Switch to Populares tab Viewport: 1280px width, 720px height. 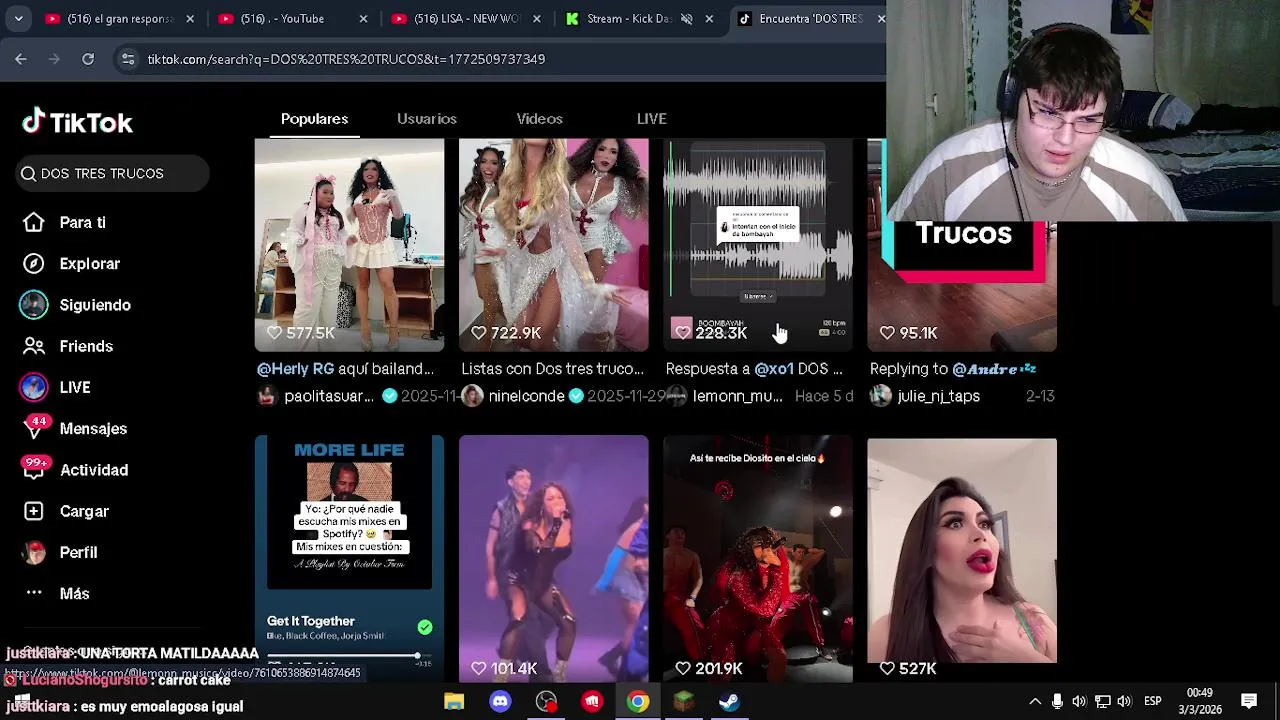[x=314, y=118]
